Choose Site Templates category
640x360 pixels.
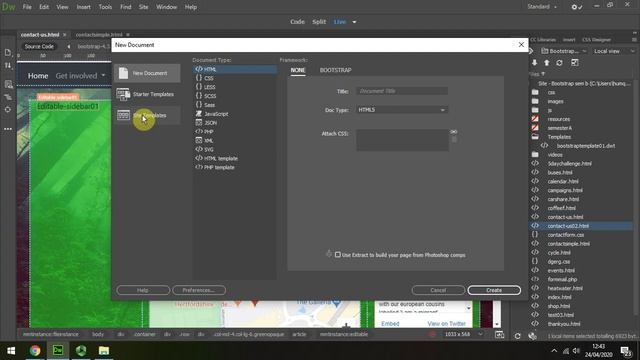147,116
